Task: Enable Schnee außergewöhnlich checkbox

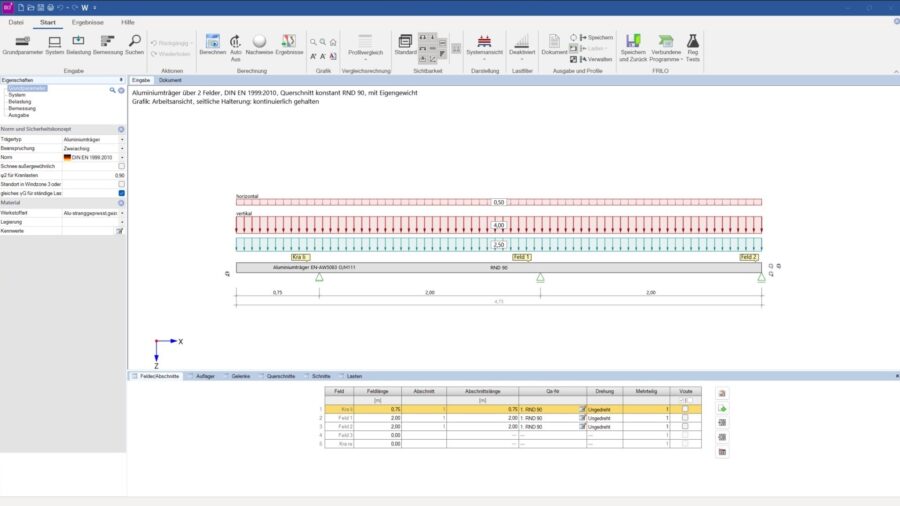Action: point(121,166)
